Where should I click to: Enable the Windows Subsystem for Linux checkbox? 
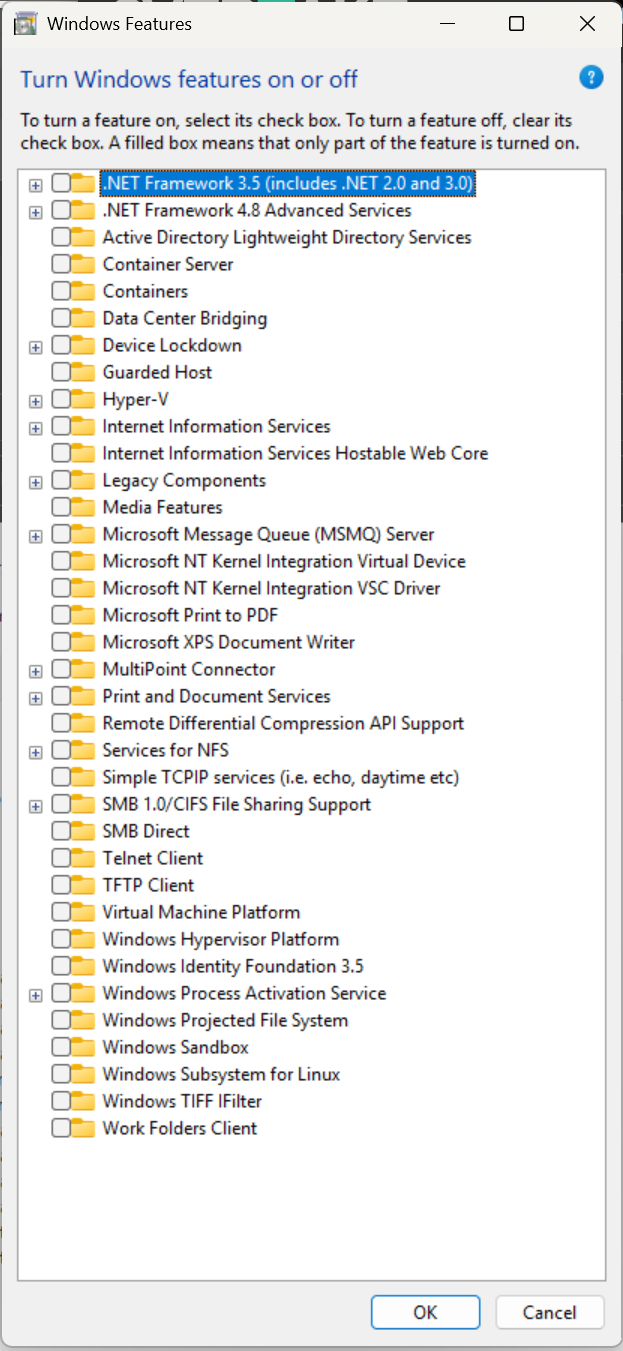click(61, 1075)
